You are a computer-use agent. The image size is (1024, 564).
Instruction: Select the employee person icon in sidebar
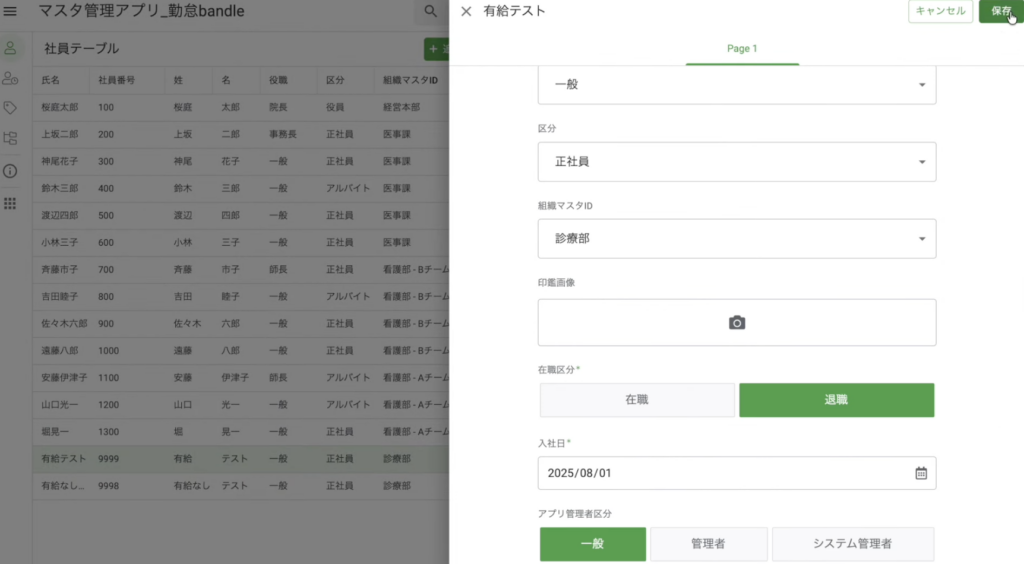click(x=10, y=48)
